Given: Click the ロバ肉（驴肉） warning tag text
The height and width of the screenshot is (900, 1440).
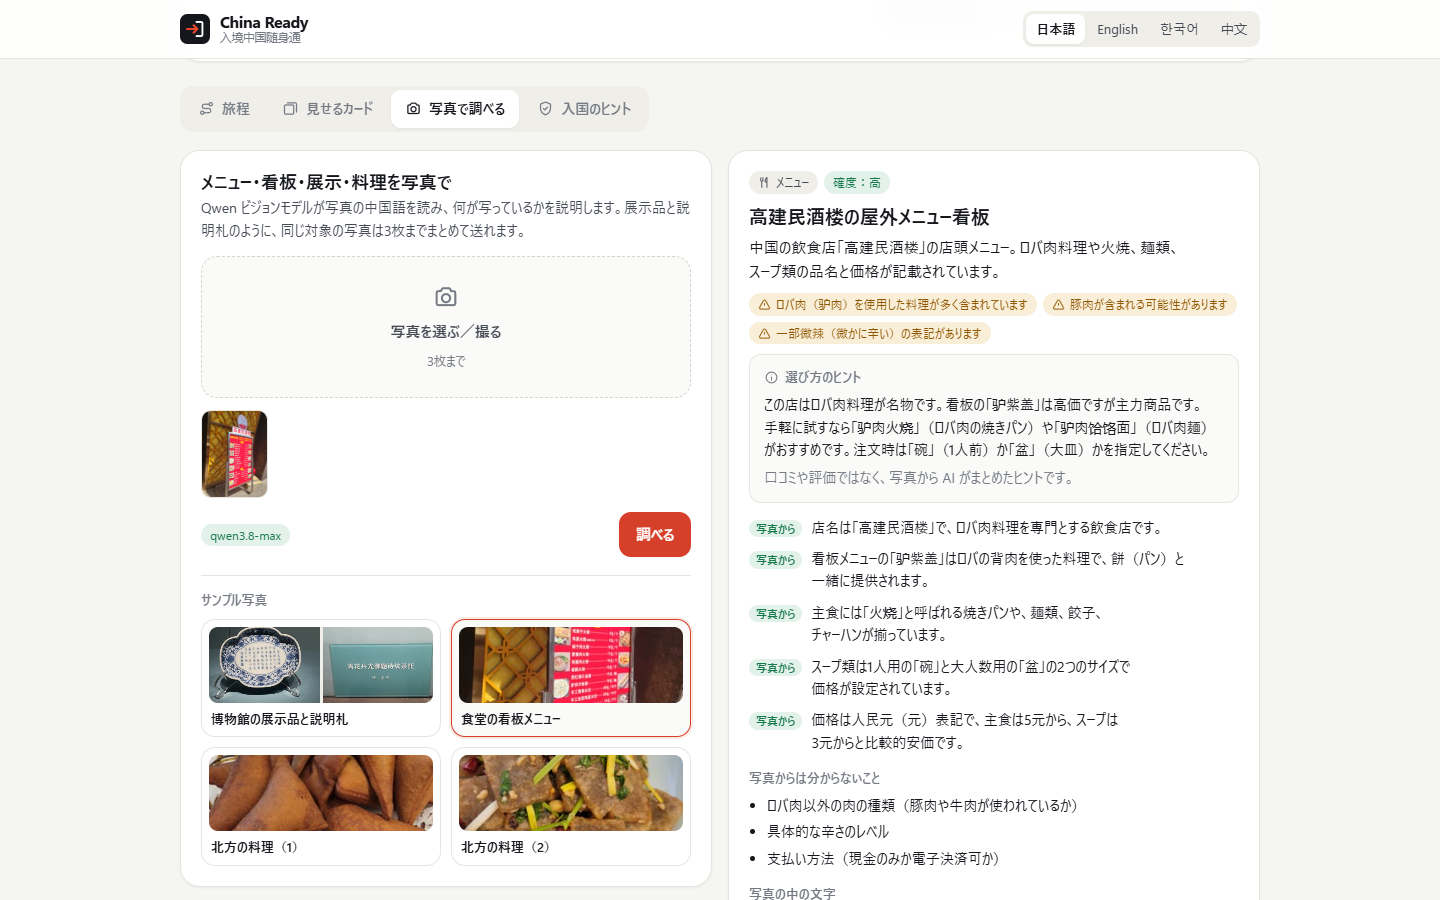Looking at the screenshot, I should 901,305.
